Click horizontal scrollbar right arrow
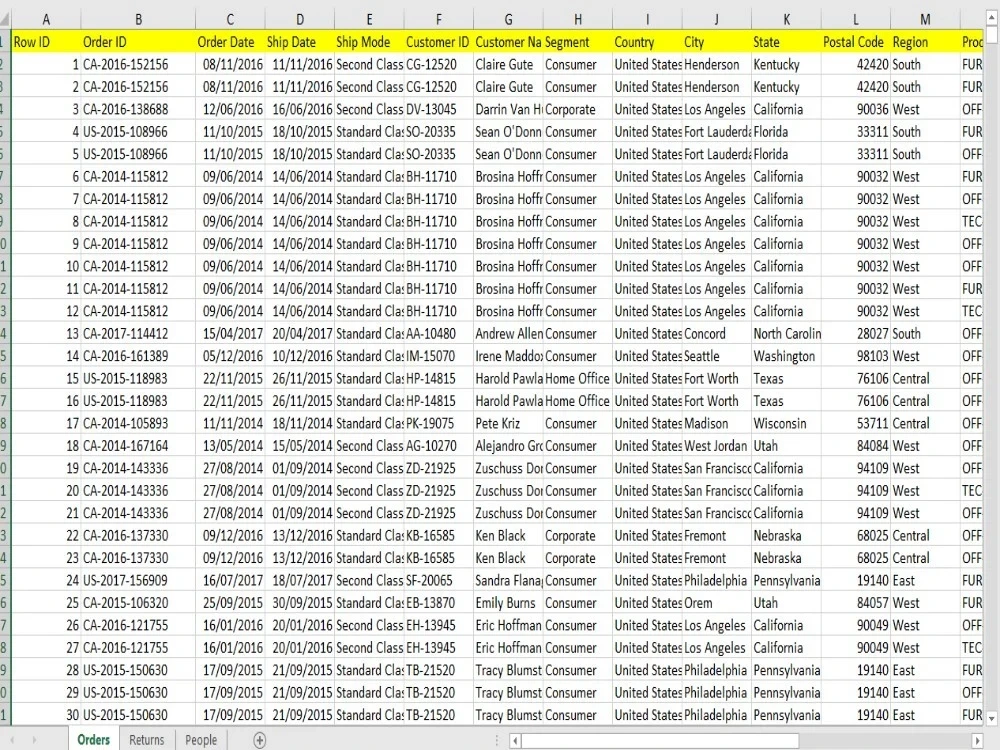 [x=977, y=740]
